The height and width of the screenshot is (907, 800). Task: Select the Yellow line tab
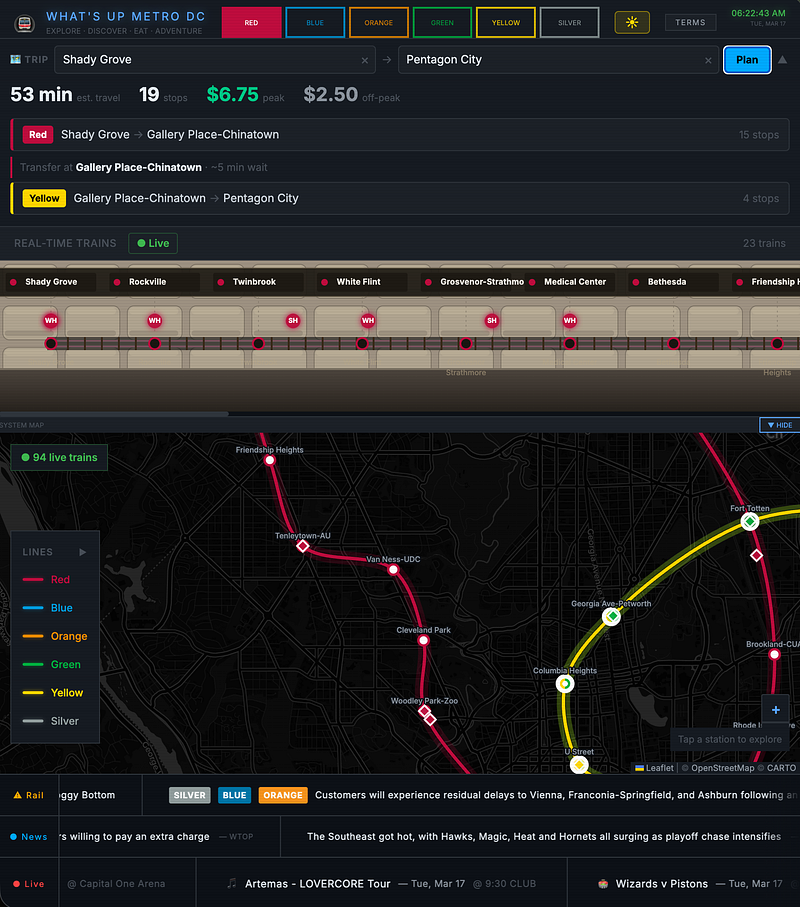tap(506, 23)
